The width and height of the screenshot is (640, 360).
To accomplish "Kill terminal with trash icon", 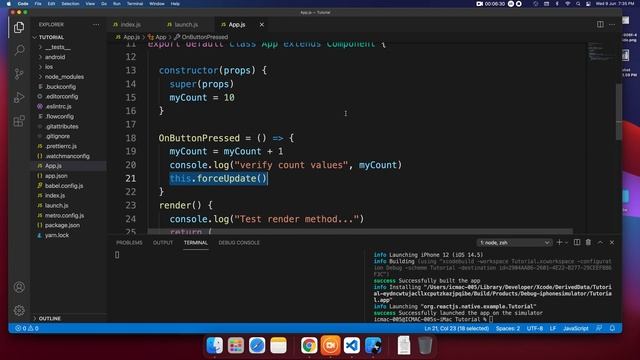I will [588, 242].
